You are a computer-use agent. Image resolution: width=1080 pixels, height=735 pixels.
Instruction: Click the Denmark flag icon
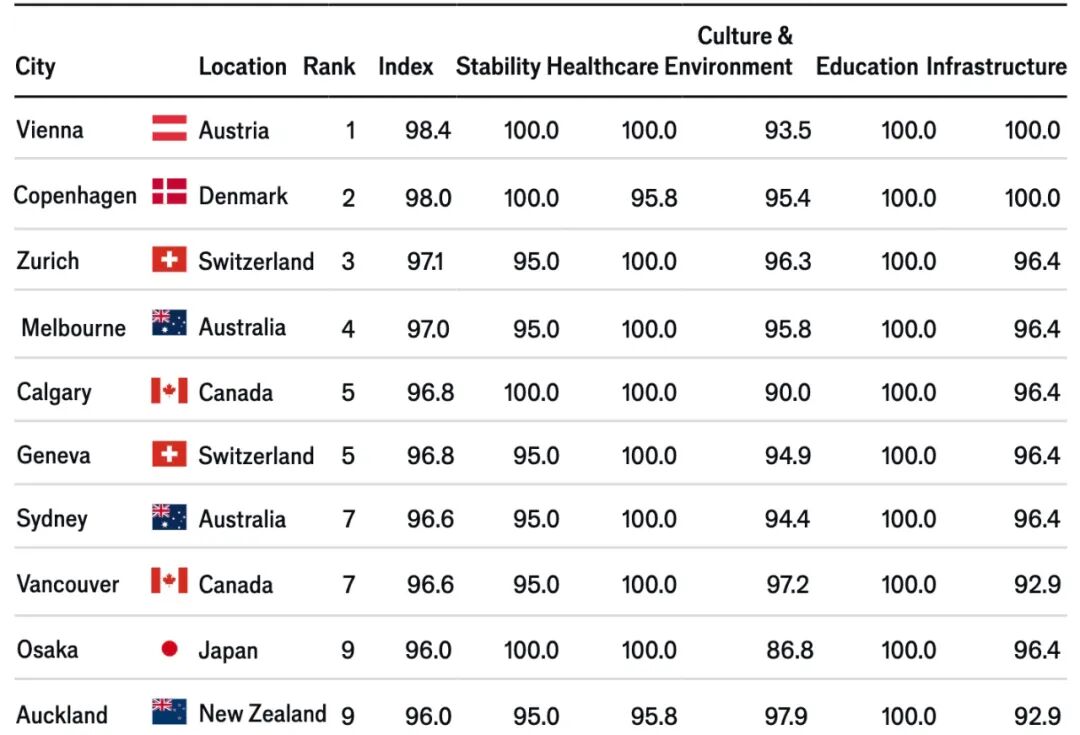click(x=169, y=192)
